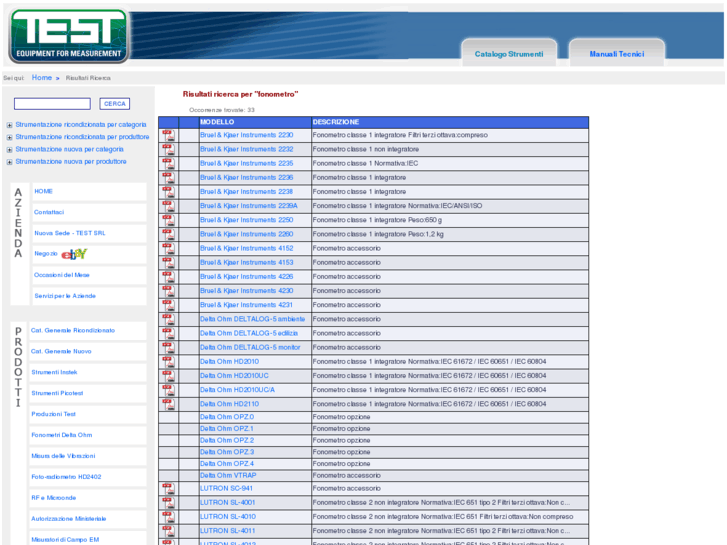Open PDF icon for Bruel & Kjaer 2236
The image size is (727, 545).
[168, 178]
